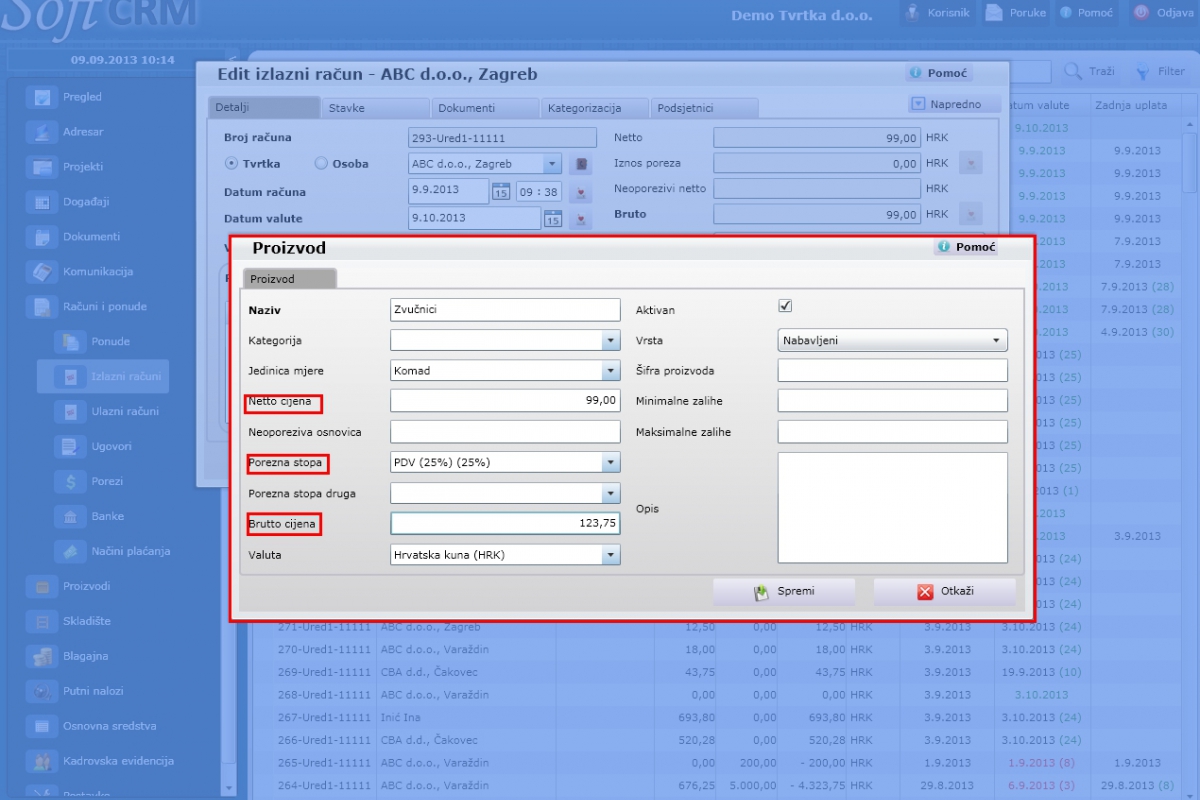This screenshot has height=800, width=1200.
Task: Click the Zadnja uplata column header
Action: (1131, 105)
